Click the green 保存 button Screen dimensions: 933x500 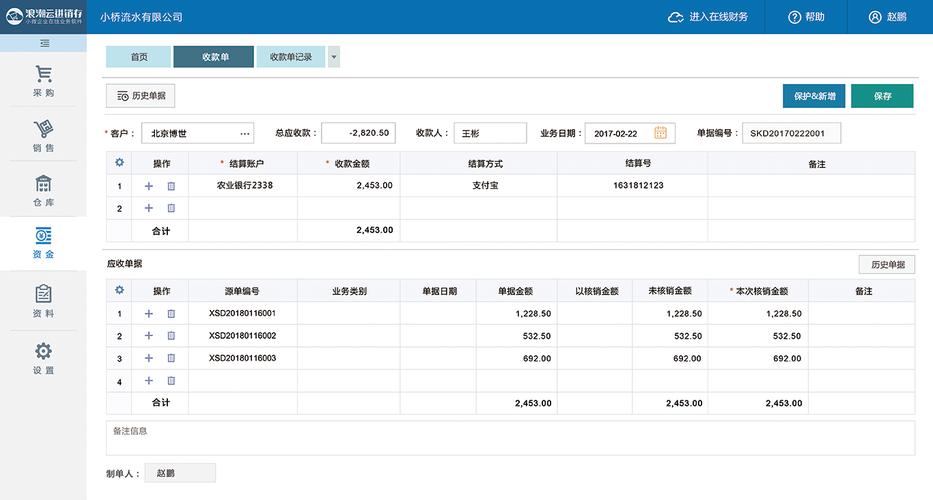tap(882, 96)
